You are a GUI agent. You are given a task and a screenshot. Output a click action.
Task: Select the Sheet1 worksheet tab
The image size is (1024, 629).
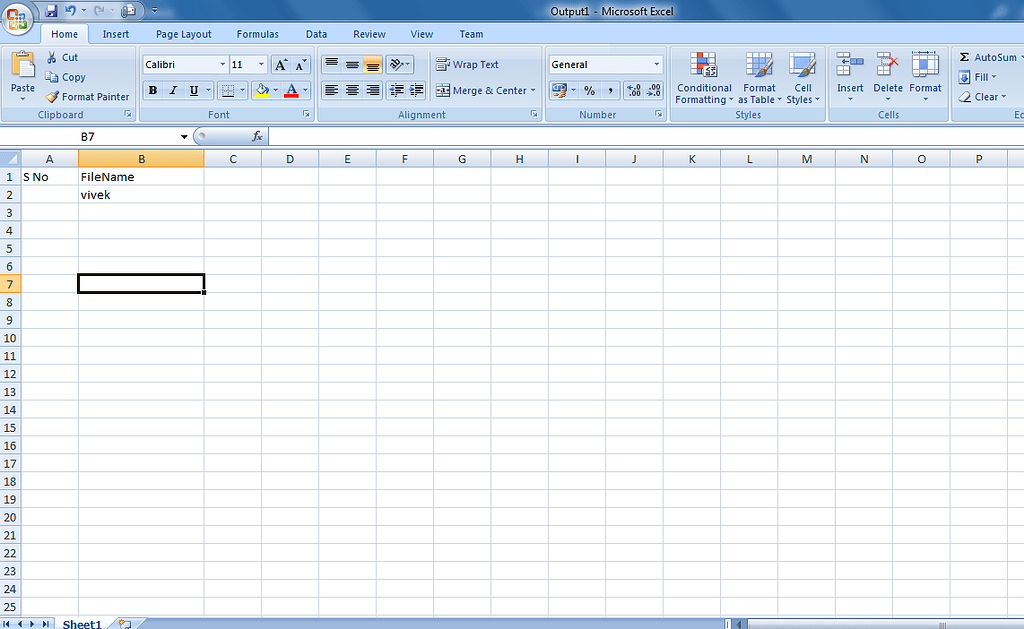pyautogui.click(x=81, y=622)
